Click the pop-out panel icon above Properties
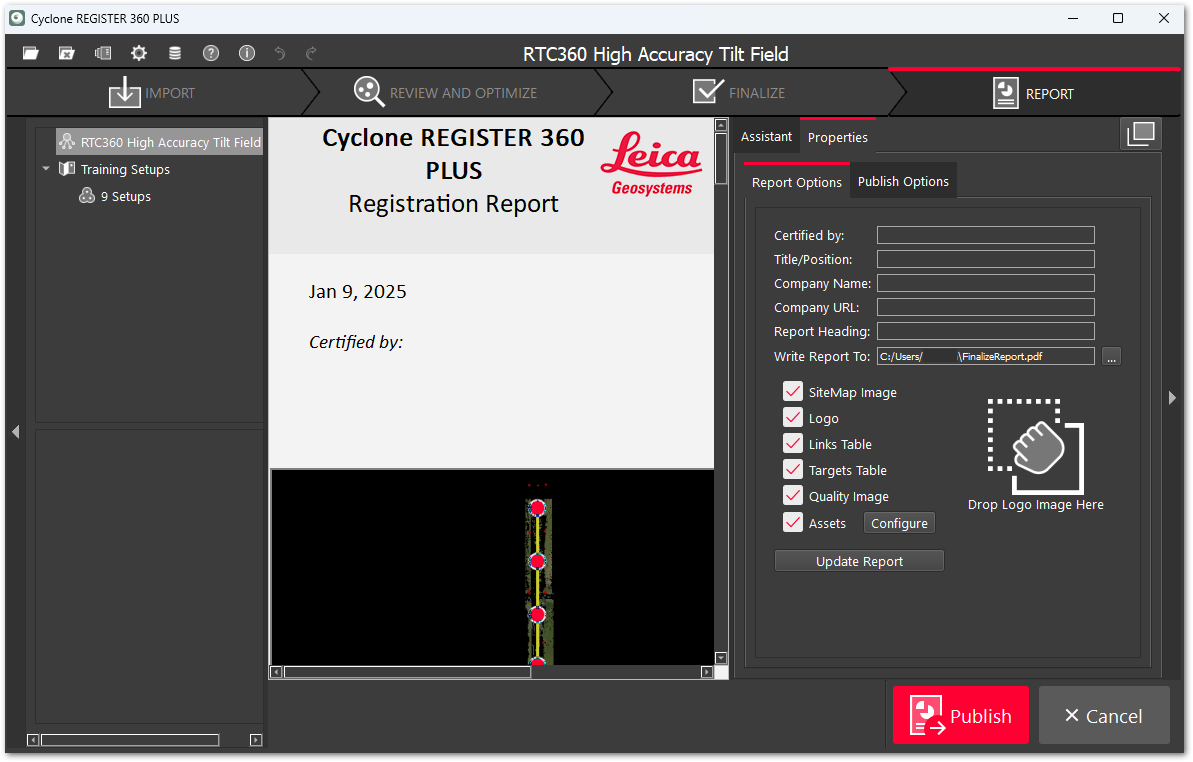 pos(1141,134)
